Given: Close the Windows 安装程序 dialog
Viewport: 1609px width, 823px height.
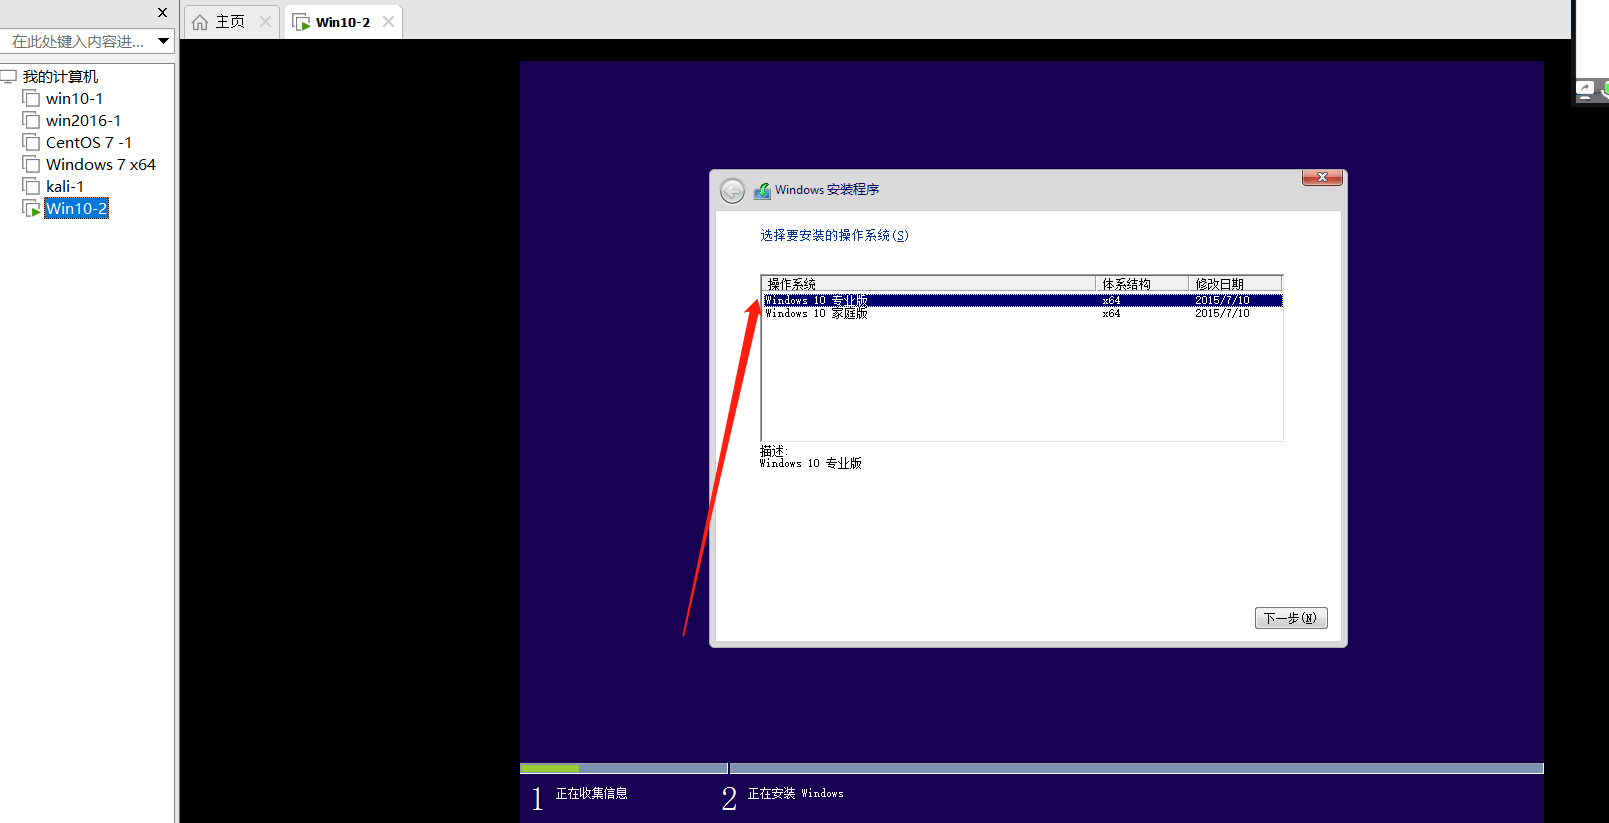Looking at the screenshot, I should [1322, 177].
